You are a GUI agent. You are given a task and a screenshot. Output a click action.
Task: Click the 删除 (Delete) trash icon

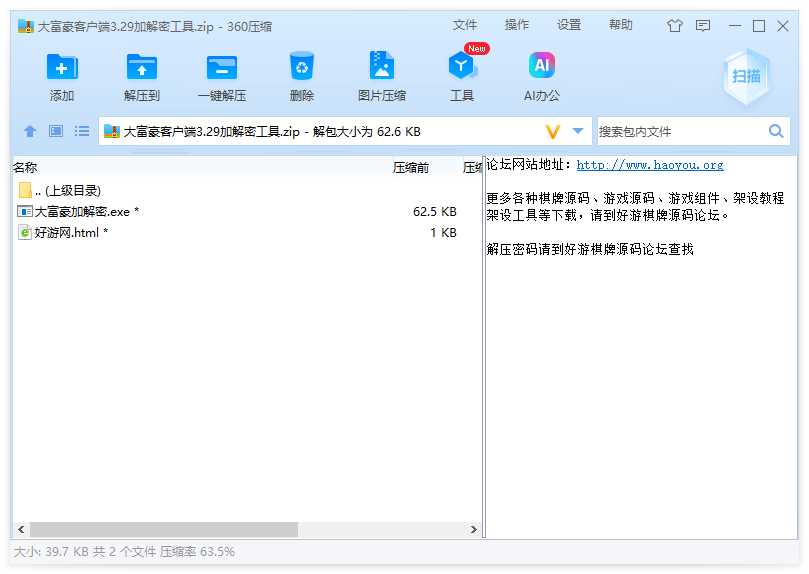302,66
